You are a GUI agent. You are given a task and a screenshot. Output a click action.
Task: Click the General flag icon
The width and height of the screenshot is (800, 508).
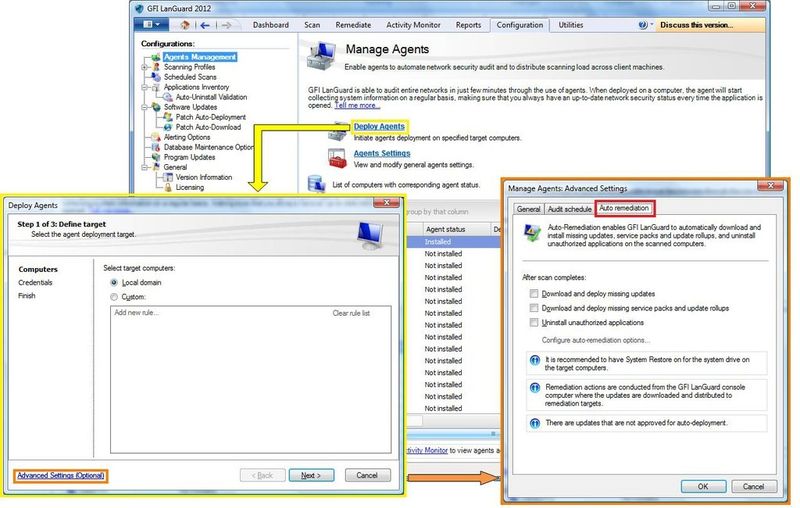(156, 167)
